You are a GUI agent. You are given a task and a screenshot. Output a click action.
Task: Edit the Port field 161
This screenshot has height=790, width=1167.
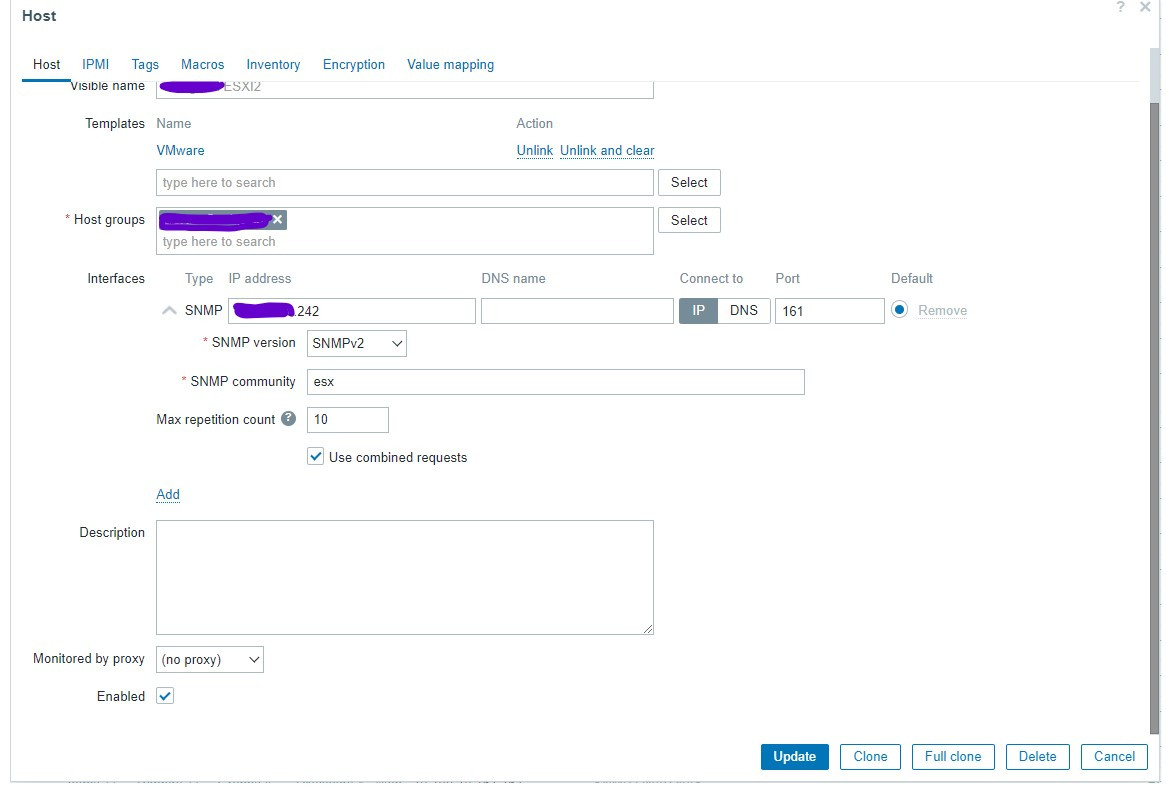[x=830, y=311]
